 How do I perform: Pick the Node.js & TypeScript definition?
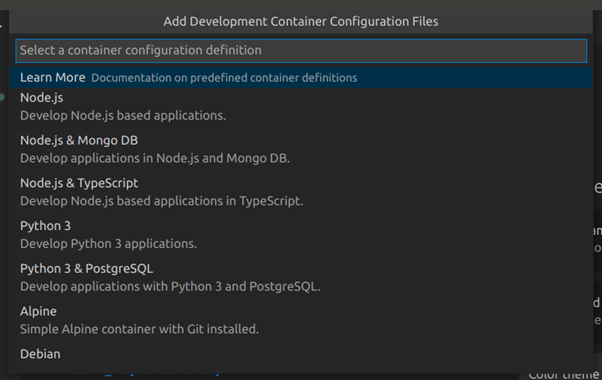pyautogui.click(x=301, y=192)
